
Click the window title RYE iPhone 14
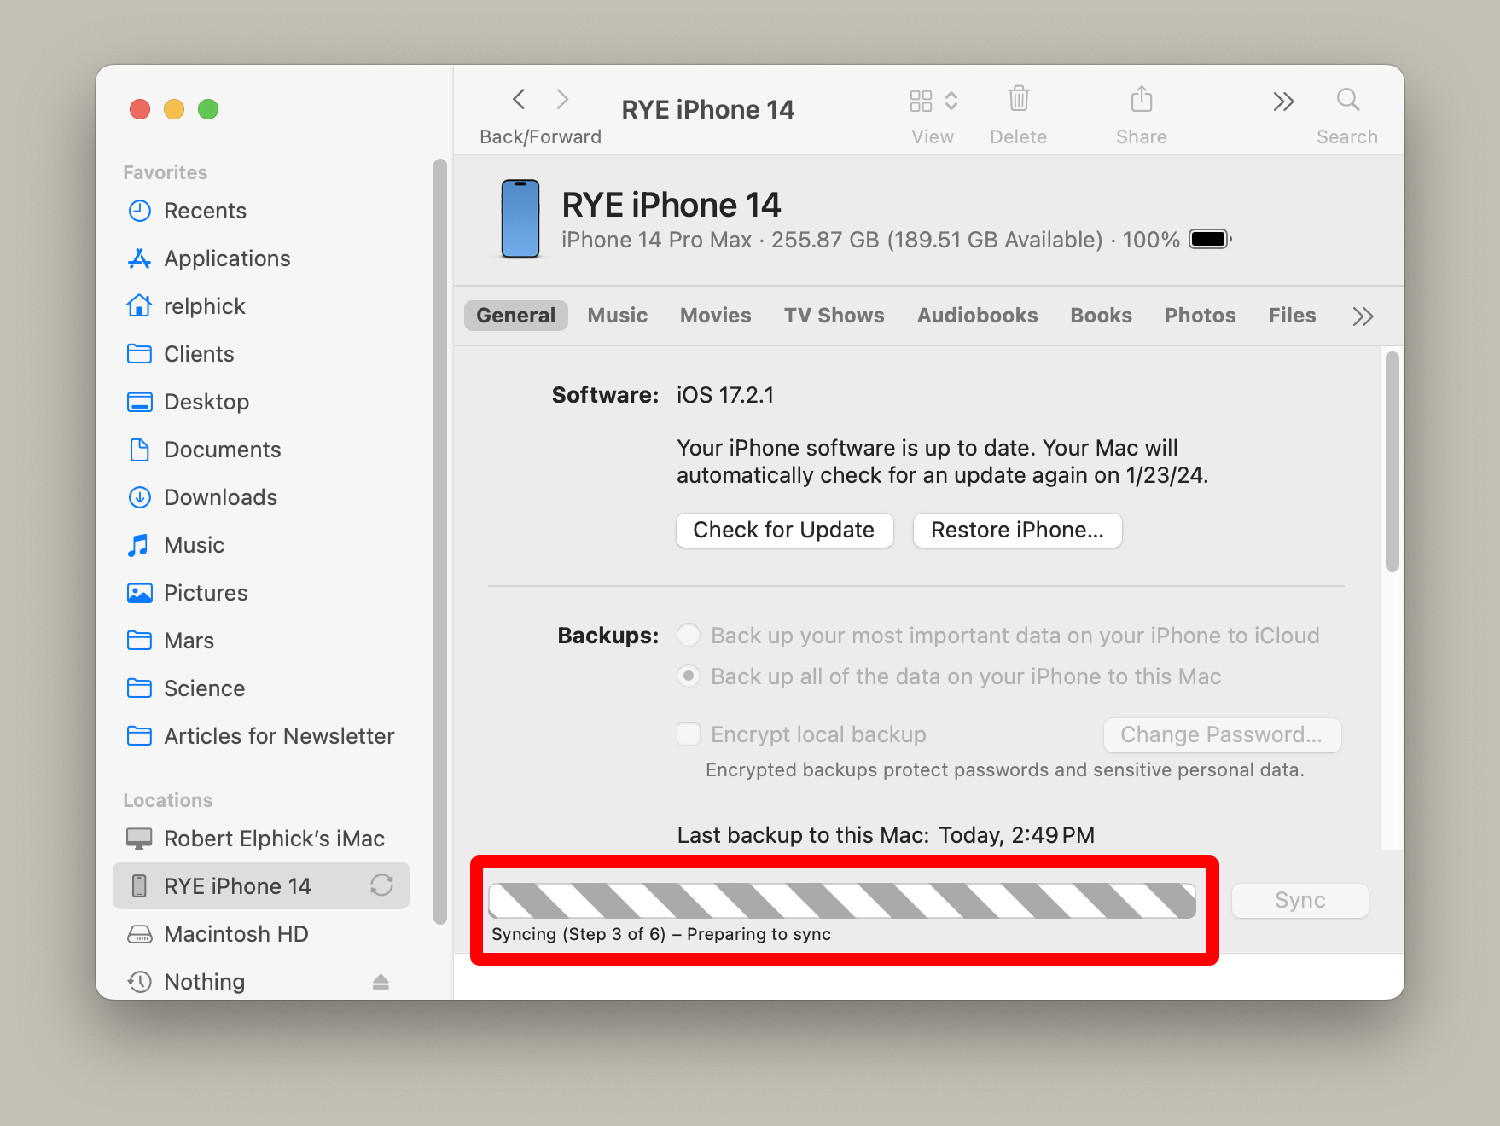click(x=708, y=110)
